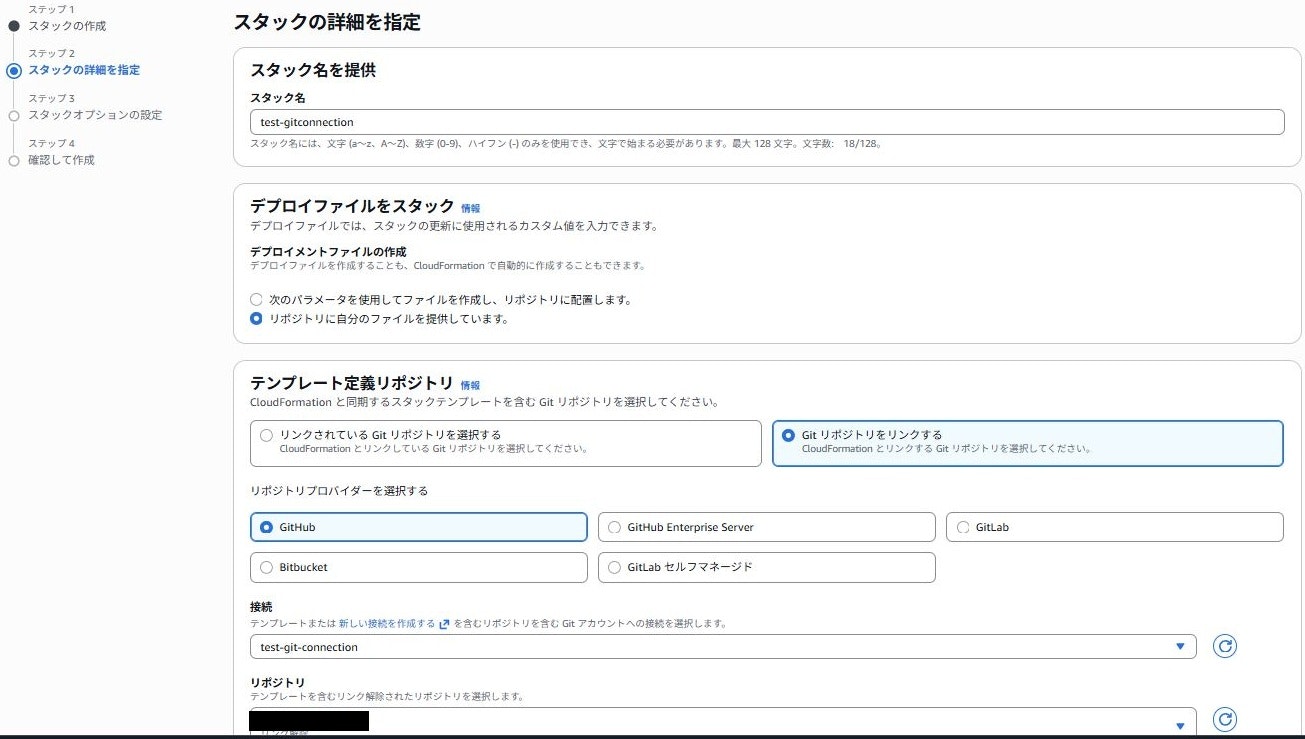1305x739 pixels.
Task: Select GitLab as repository provider
Action: (x=1114, y=527)
